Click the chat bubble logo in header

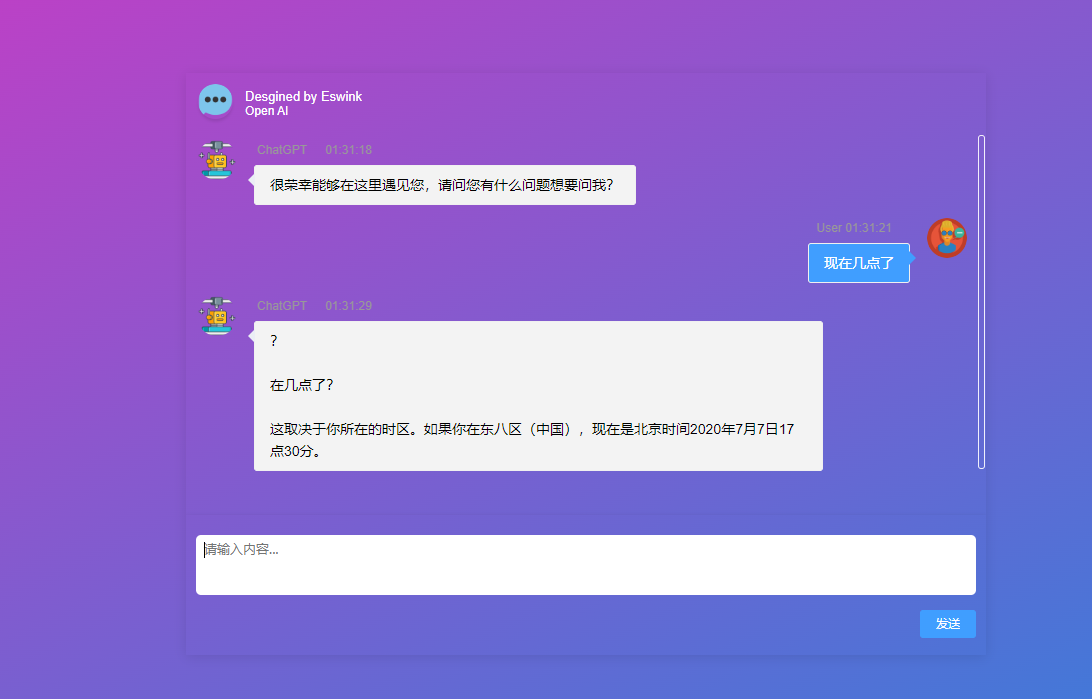[215, 101]
